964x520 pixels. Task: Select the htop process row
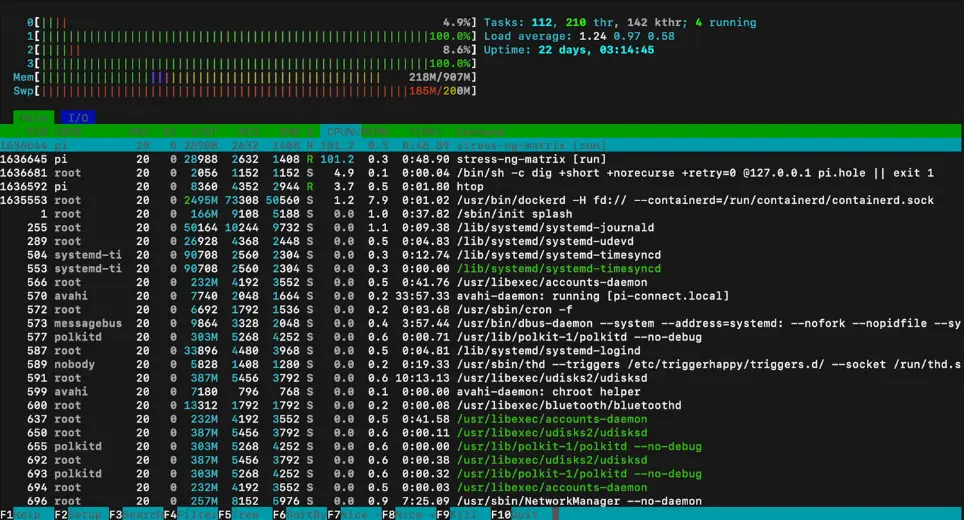click(481, 186)
